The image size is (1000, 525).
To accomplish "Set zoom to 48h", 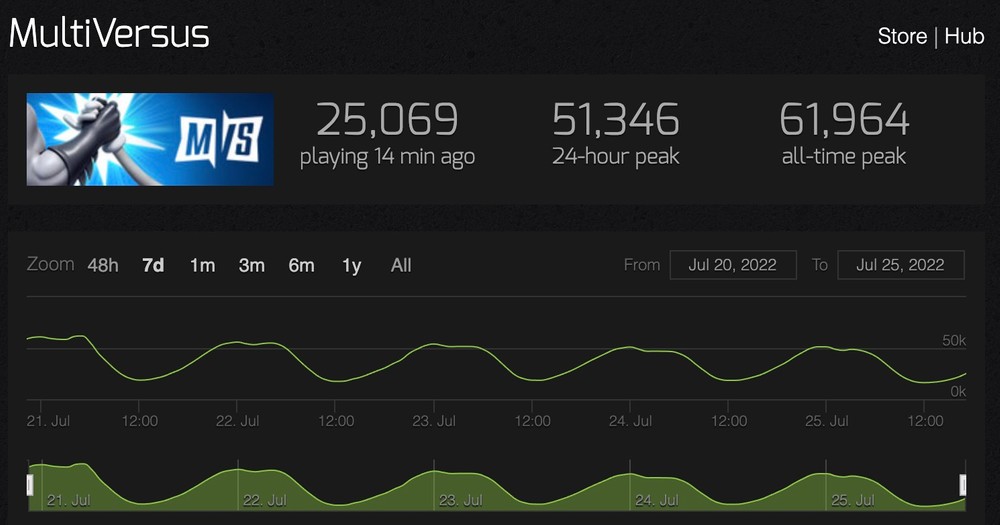I will [x=103, y=265].
